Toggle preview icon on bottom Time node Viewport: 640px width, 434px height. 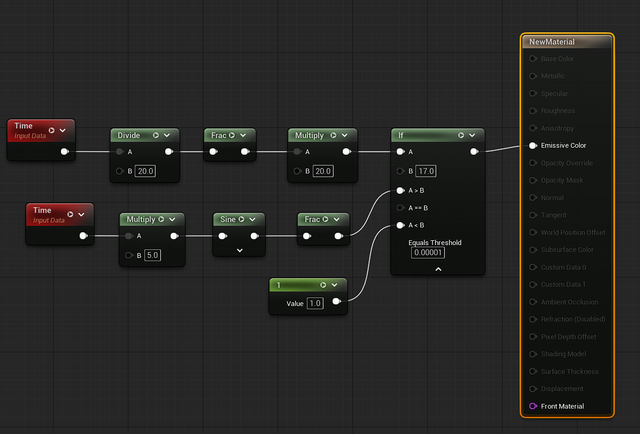(70, 214)
